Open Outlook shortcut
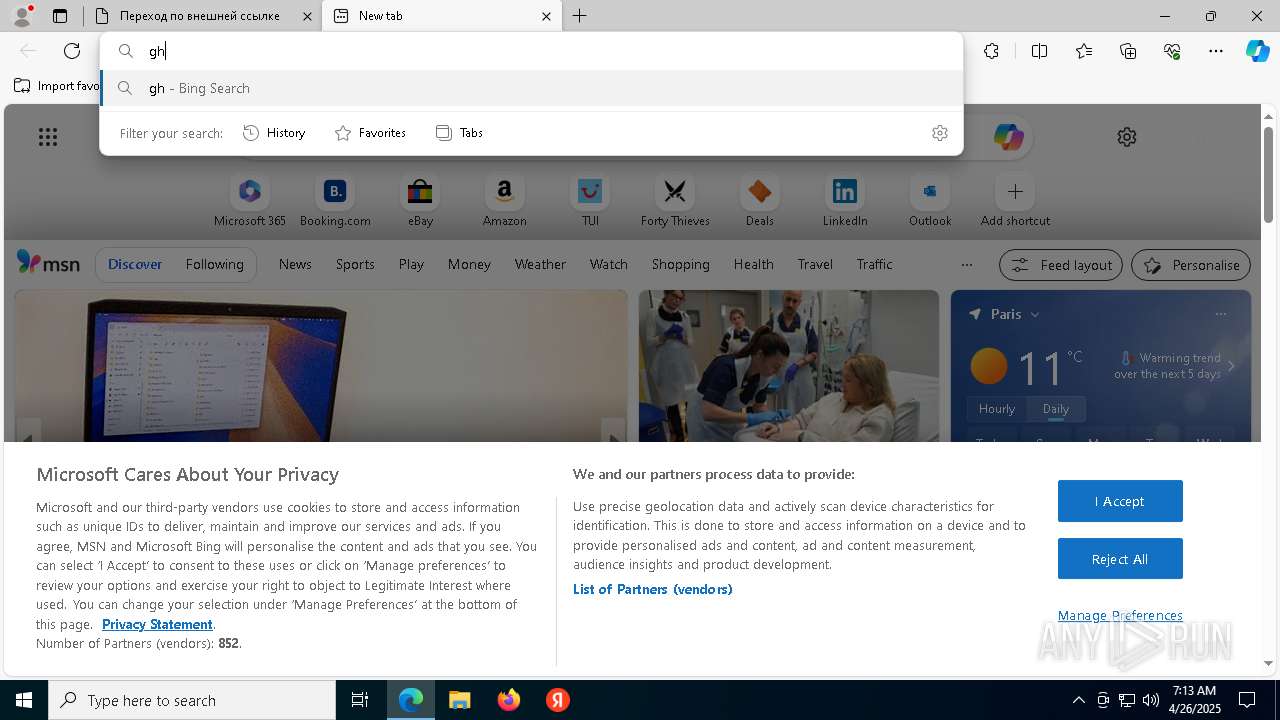Screen dimensions: 1280x720 coord(930,200)
